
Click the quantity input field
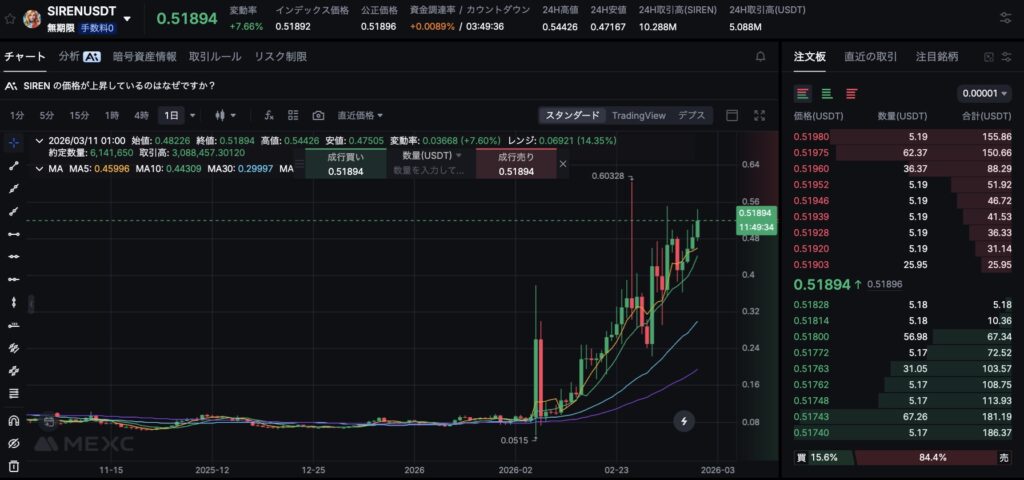coord(430,171)
